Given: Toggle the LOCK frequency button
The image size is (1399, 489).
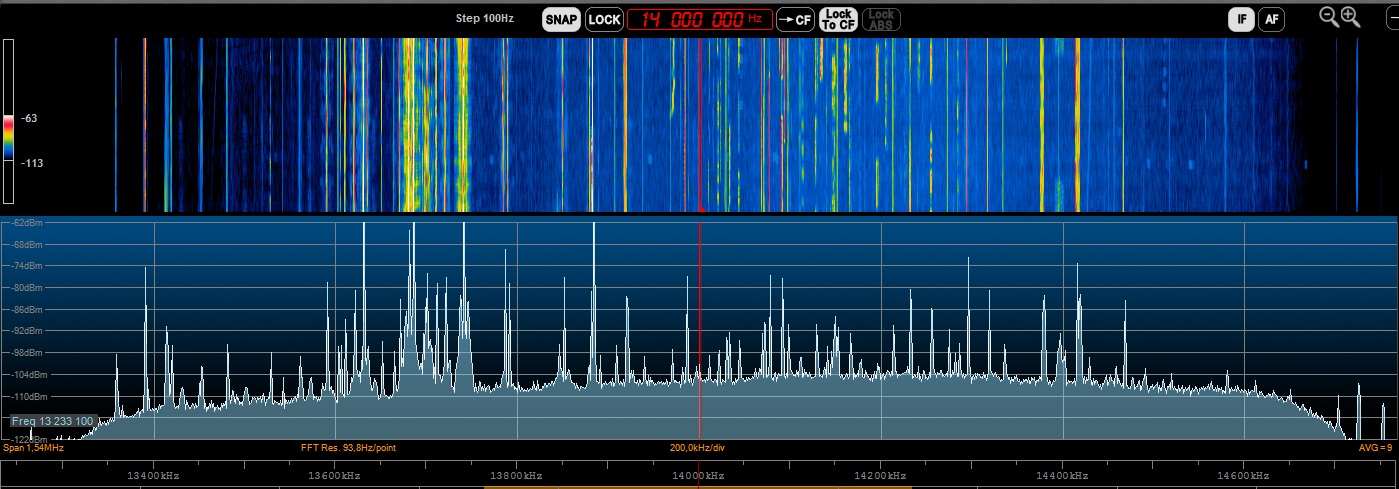Looking at the screenshot, I should pyautogui.click(x=604, y=19).
